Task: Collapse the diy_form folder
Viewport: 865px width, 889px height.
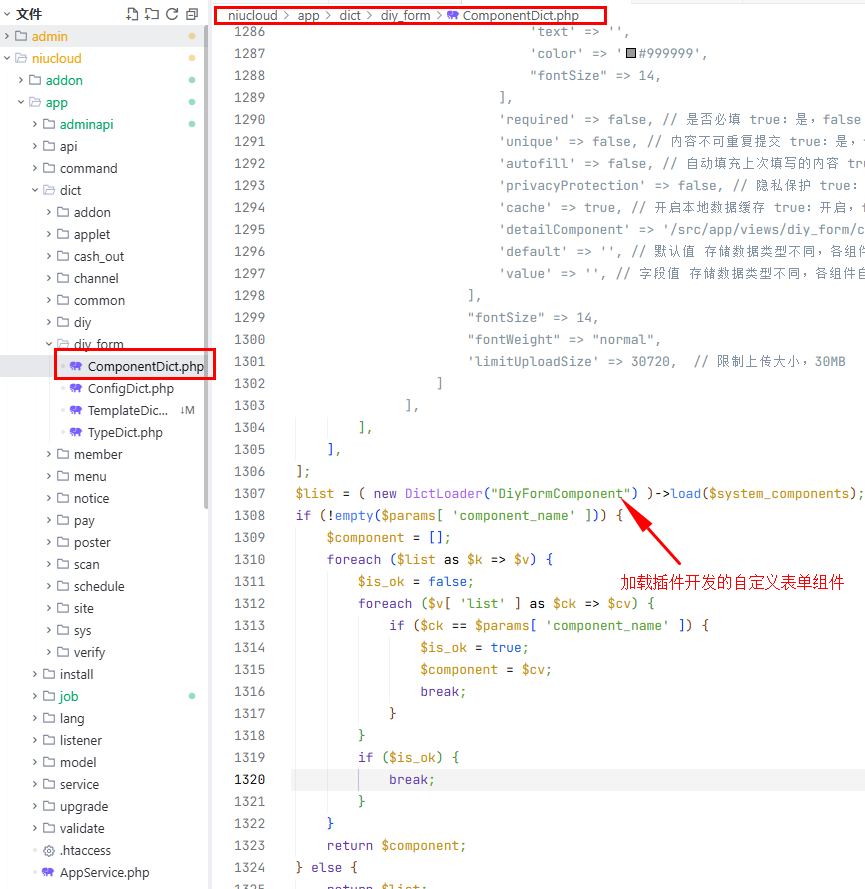Action: tap(50, 345)
